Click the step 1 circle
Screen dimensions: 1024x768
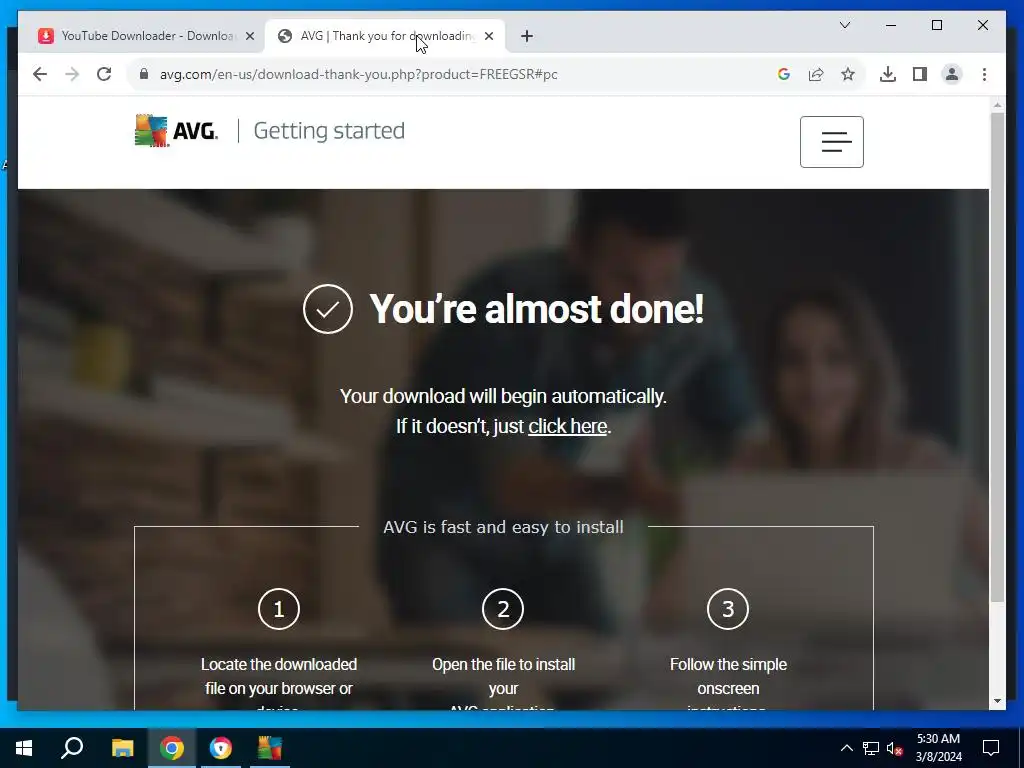pos(279,609)
